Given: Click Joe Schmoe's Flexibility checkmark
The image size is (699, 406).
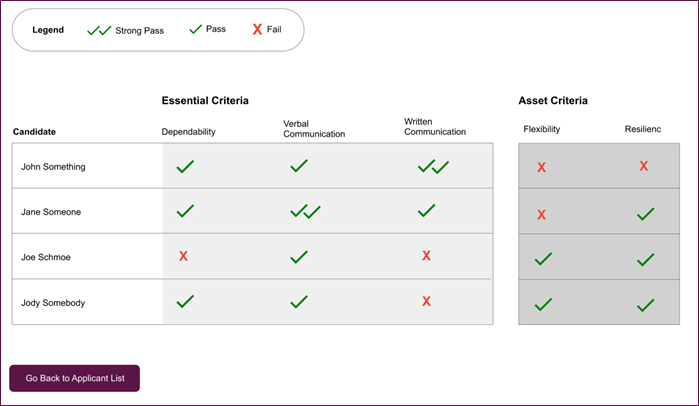Looking at the screenshot, I should click(543, 258).
